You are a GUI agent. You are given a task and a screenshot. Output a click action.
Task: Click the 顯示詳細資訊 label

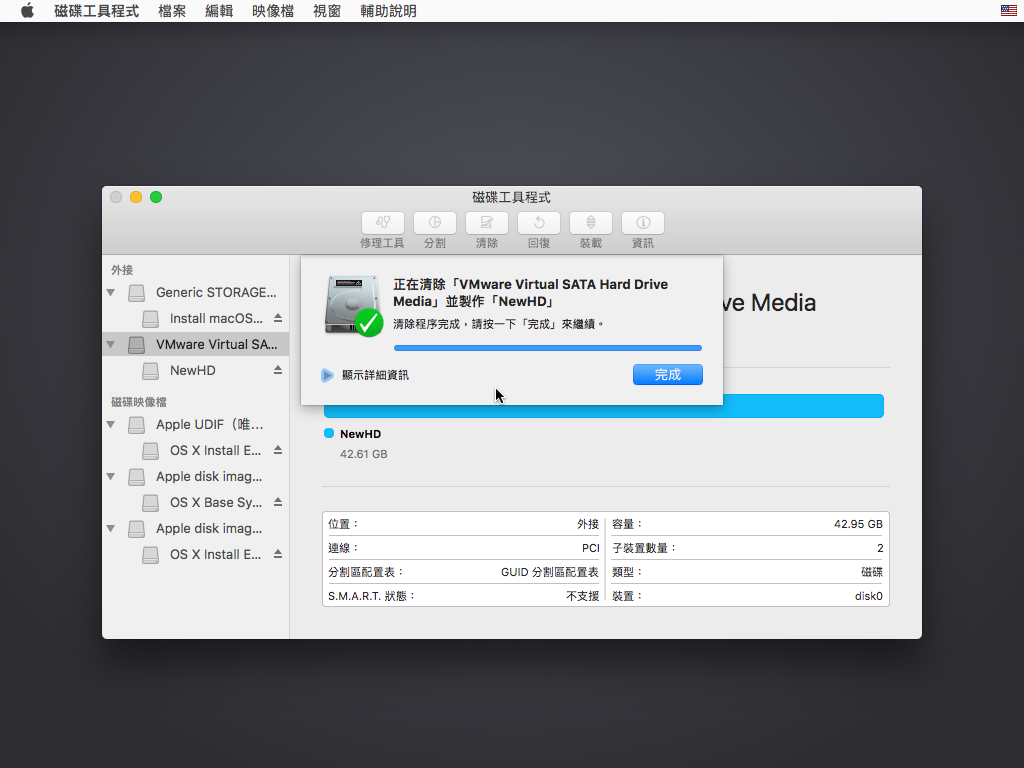coord(376,375)
